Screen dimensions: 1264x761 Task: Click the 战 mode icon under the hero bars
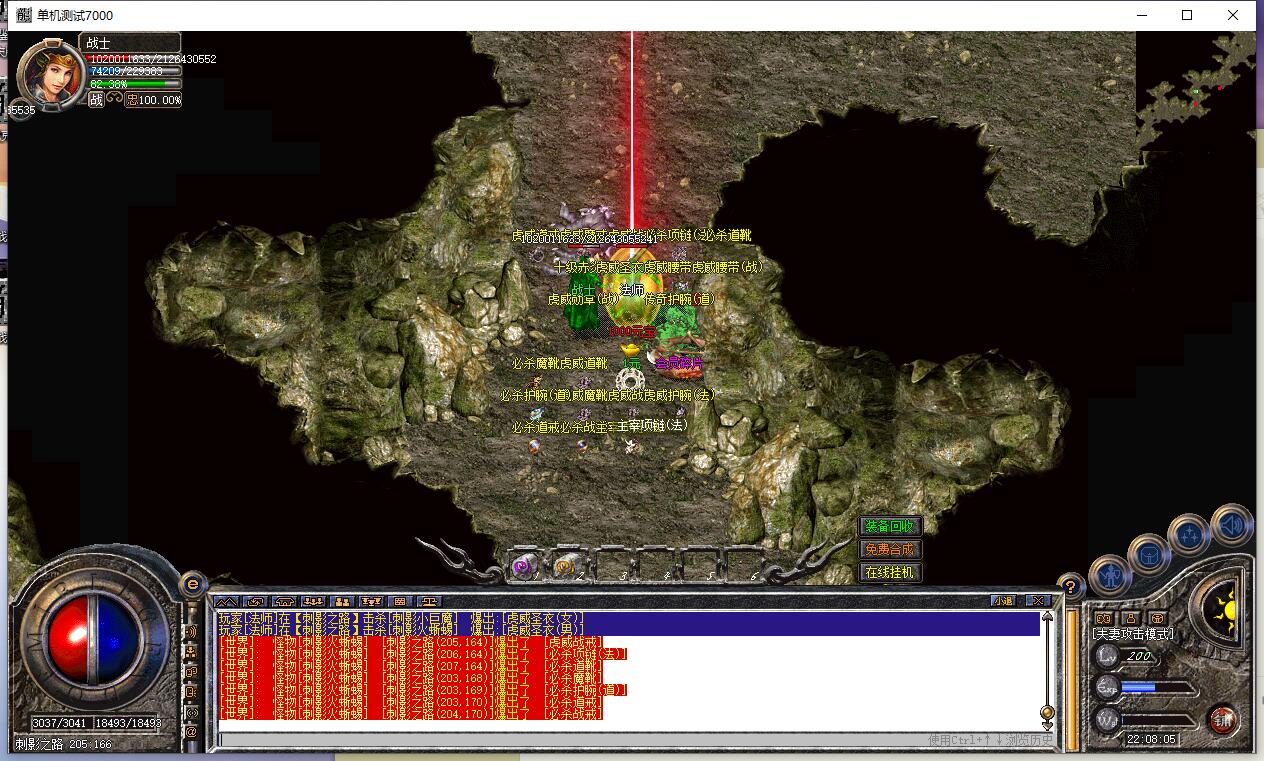[96, 100]
